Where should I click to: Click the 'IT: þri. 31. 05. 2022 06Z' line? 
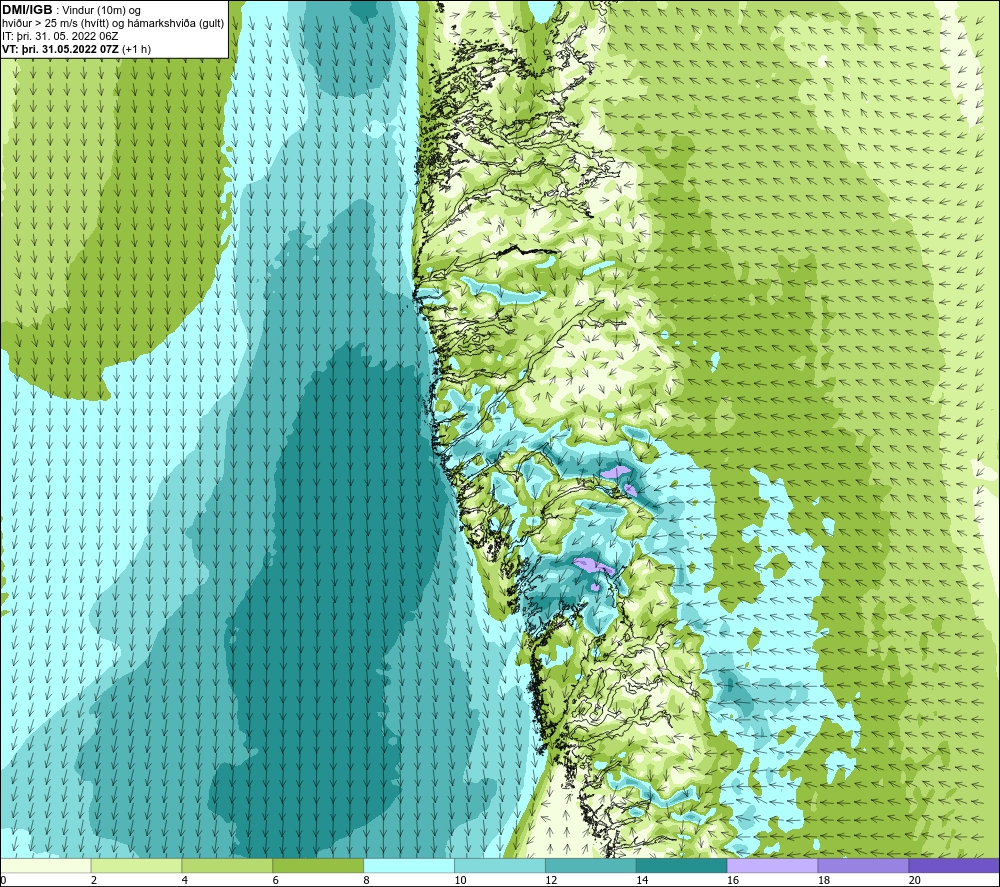tap(60, 36)
